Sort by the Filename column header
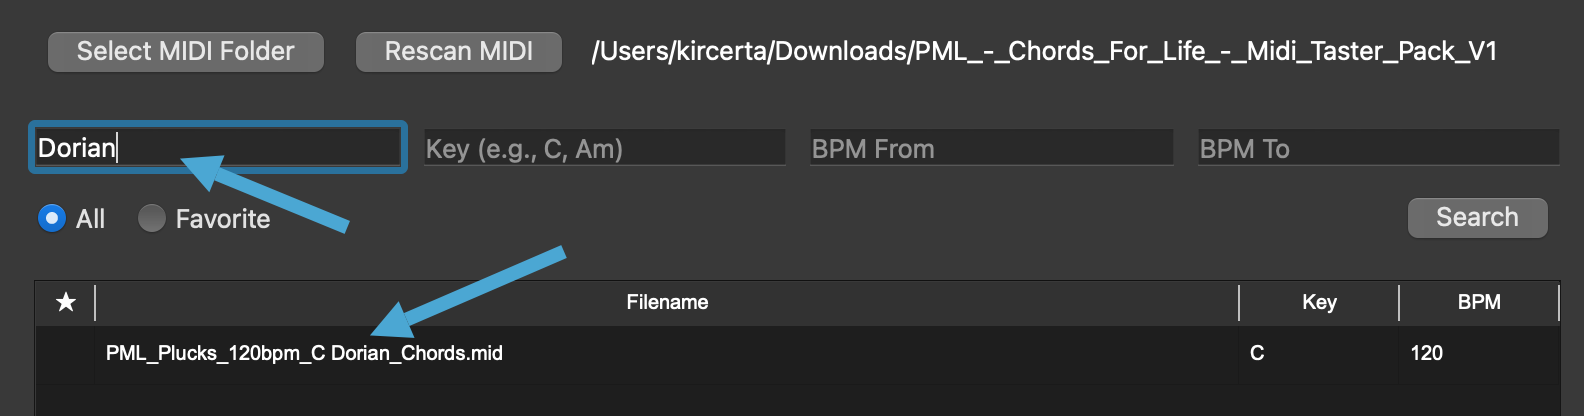This screenshot has width=1584, height=416. point(667,302)
